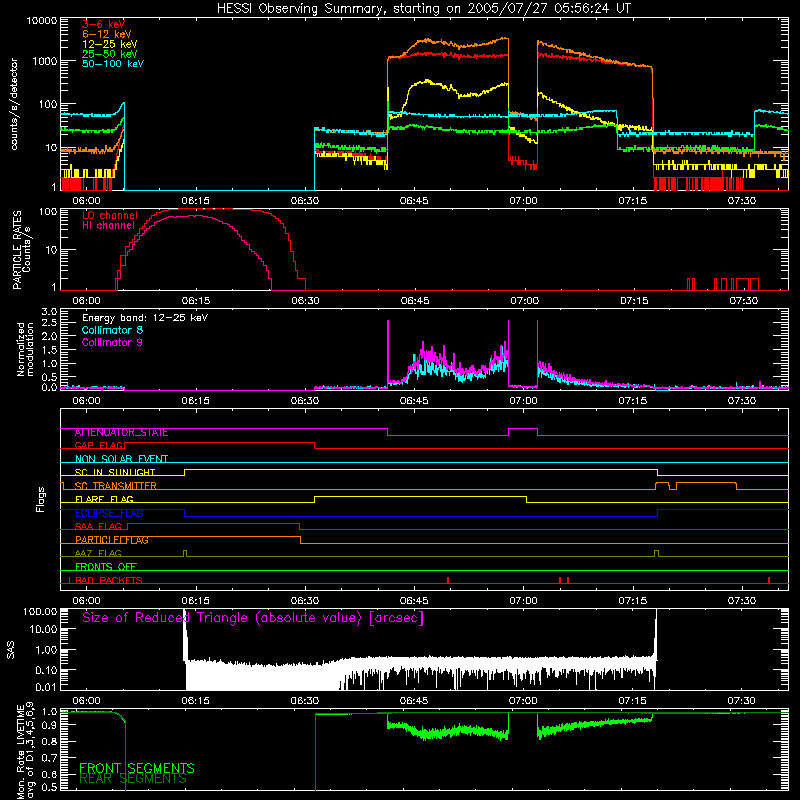This screenshot has height=800, width=800.
Task: Click the FRONT SEGMENTS legend label
Action: (x=137, y=768)
